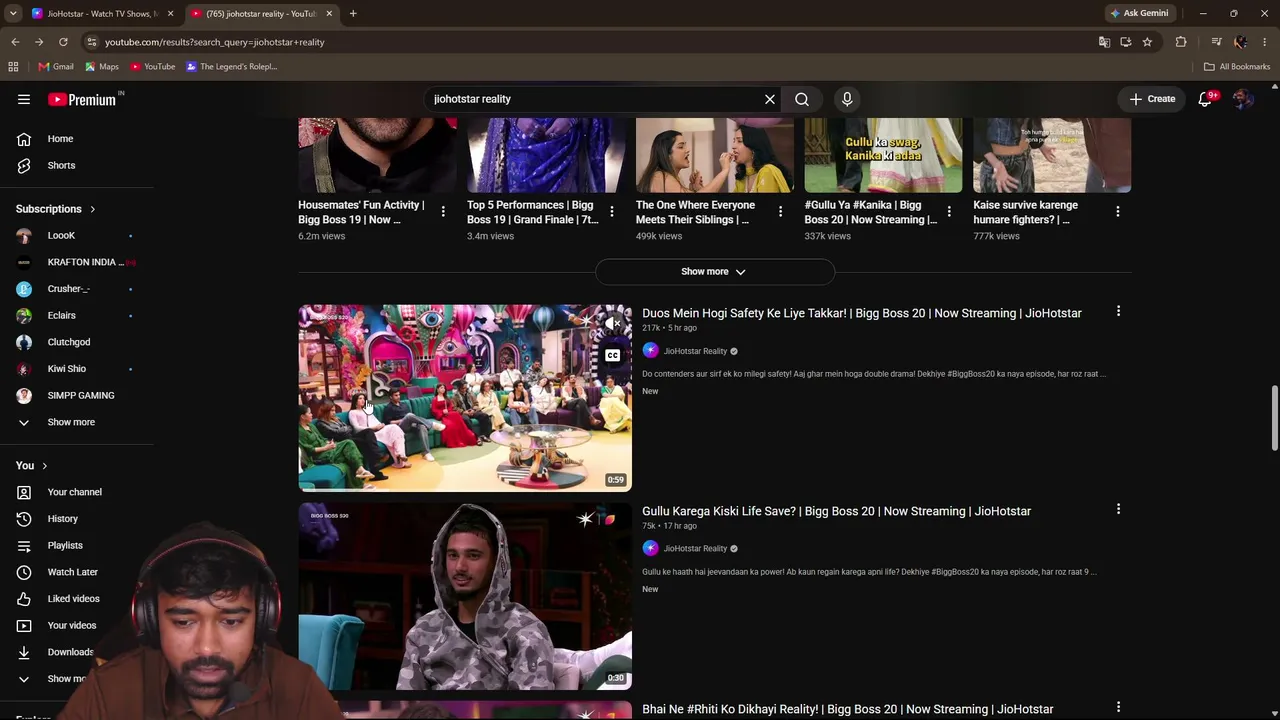Screen dimensions: 1280x720
Task: Open options for Top 5 Performances short
Action: tap(612, 212)
